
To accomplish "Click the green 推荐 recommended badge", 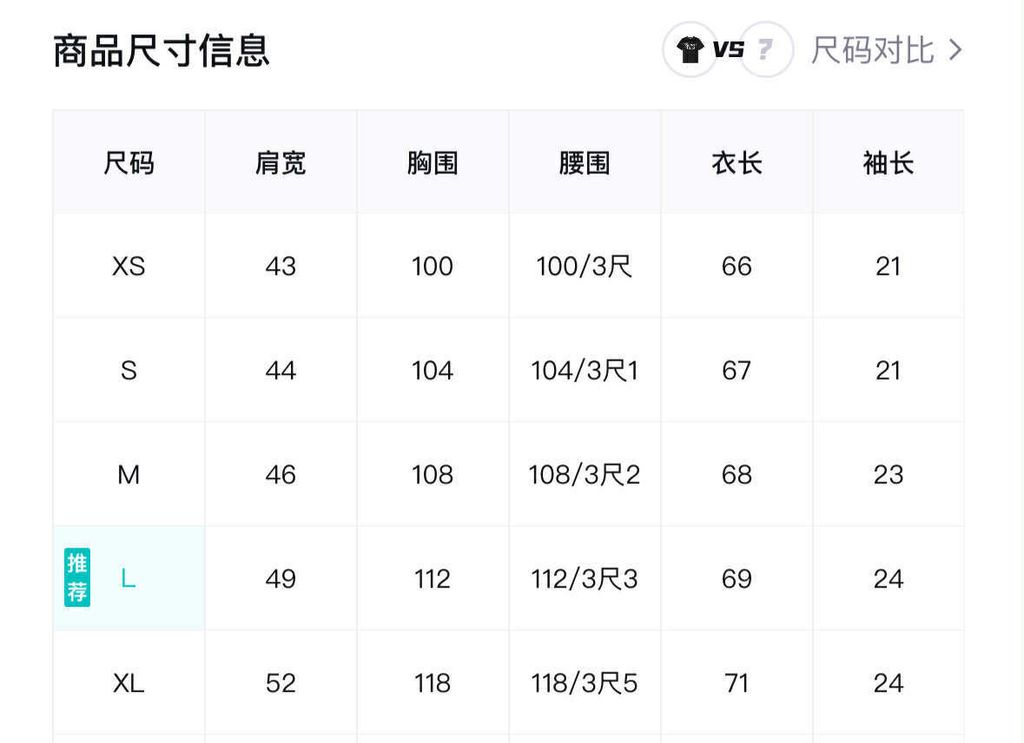I will click(77, 578).
